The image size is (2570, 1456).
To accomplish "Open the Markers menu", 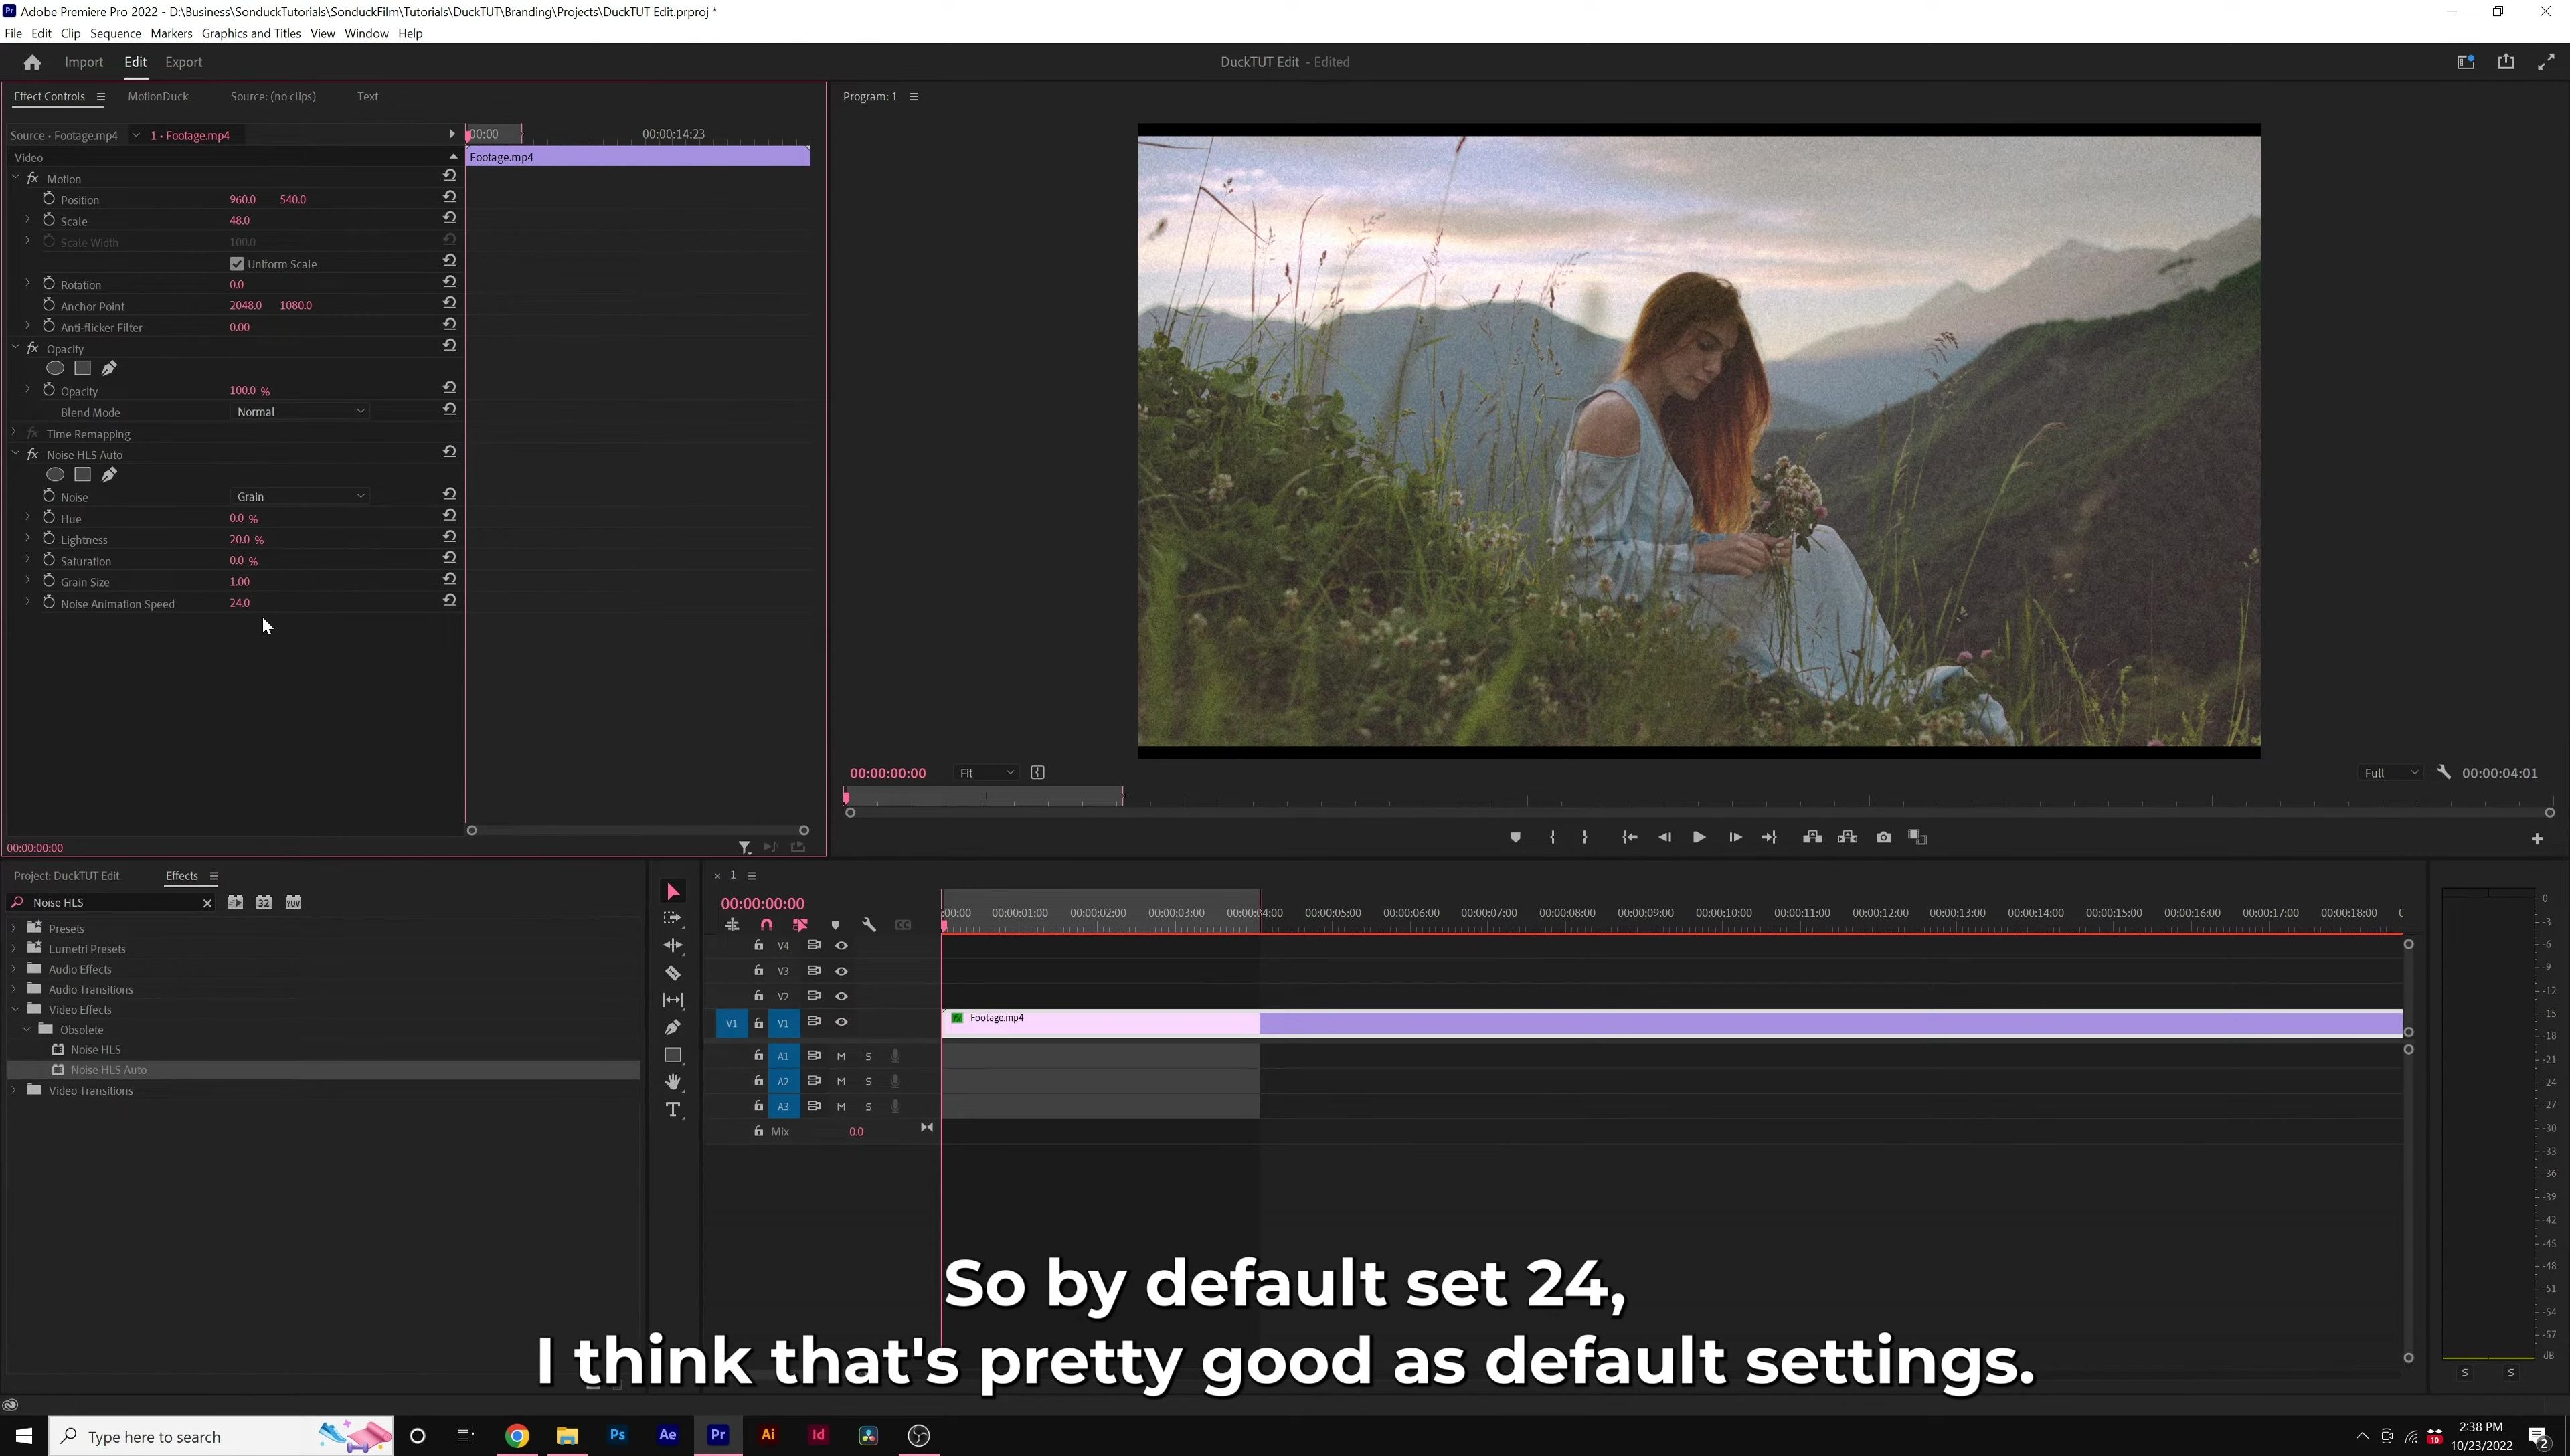I will coord(171,33).
